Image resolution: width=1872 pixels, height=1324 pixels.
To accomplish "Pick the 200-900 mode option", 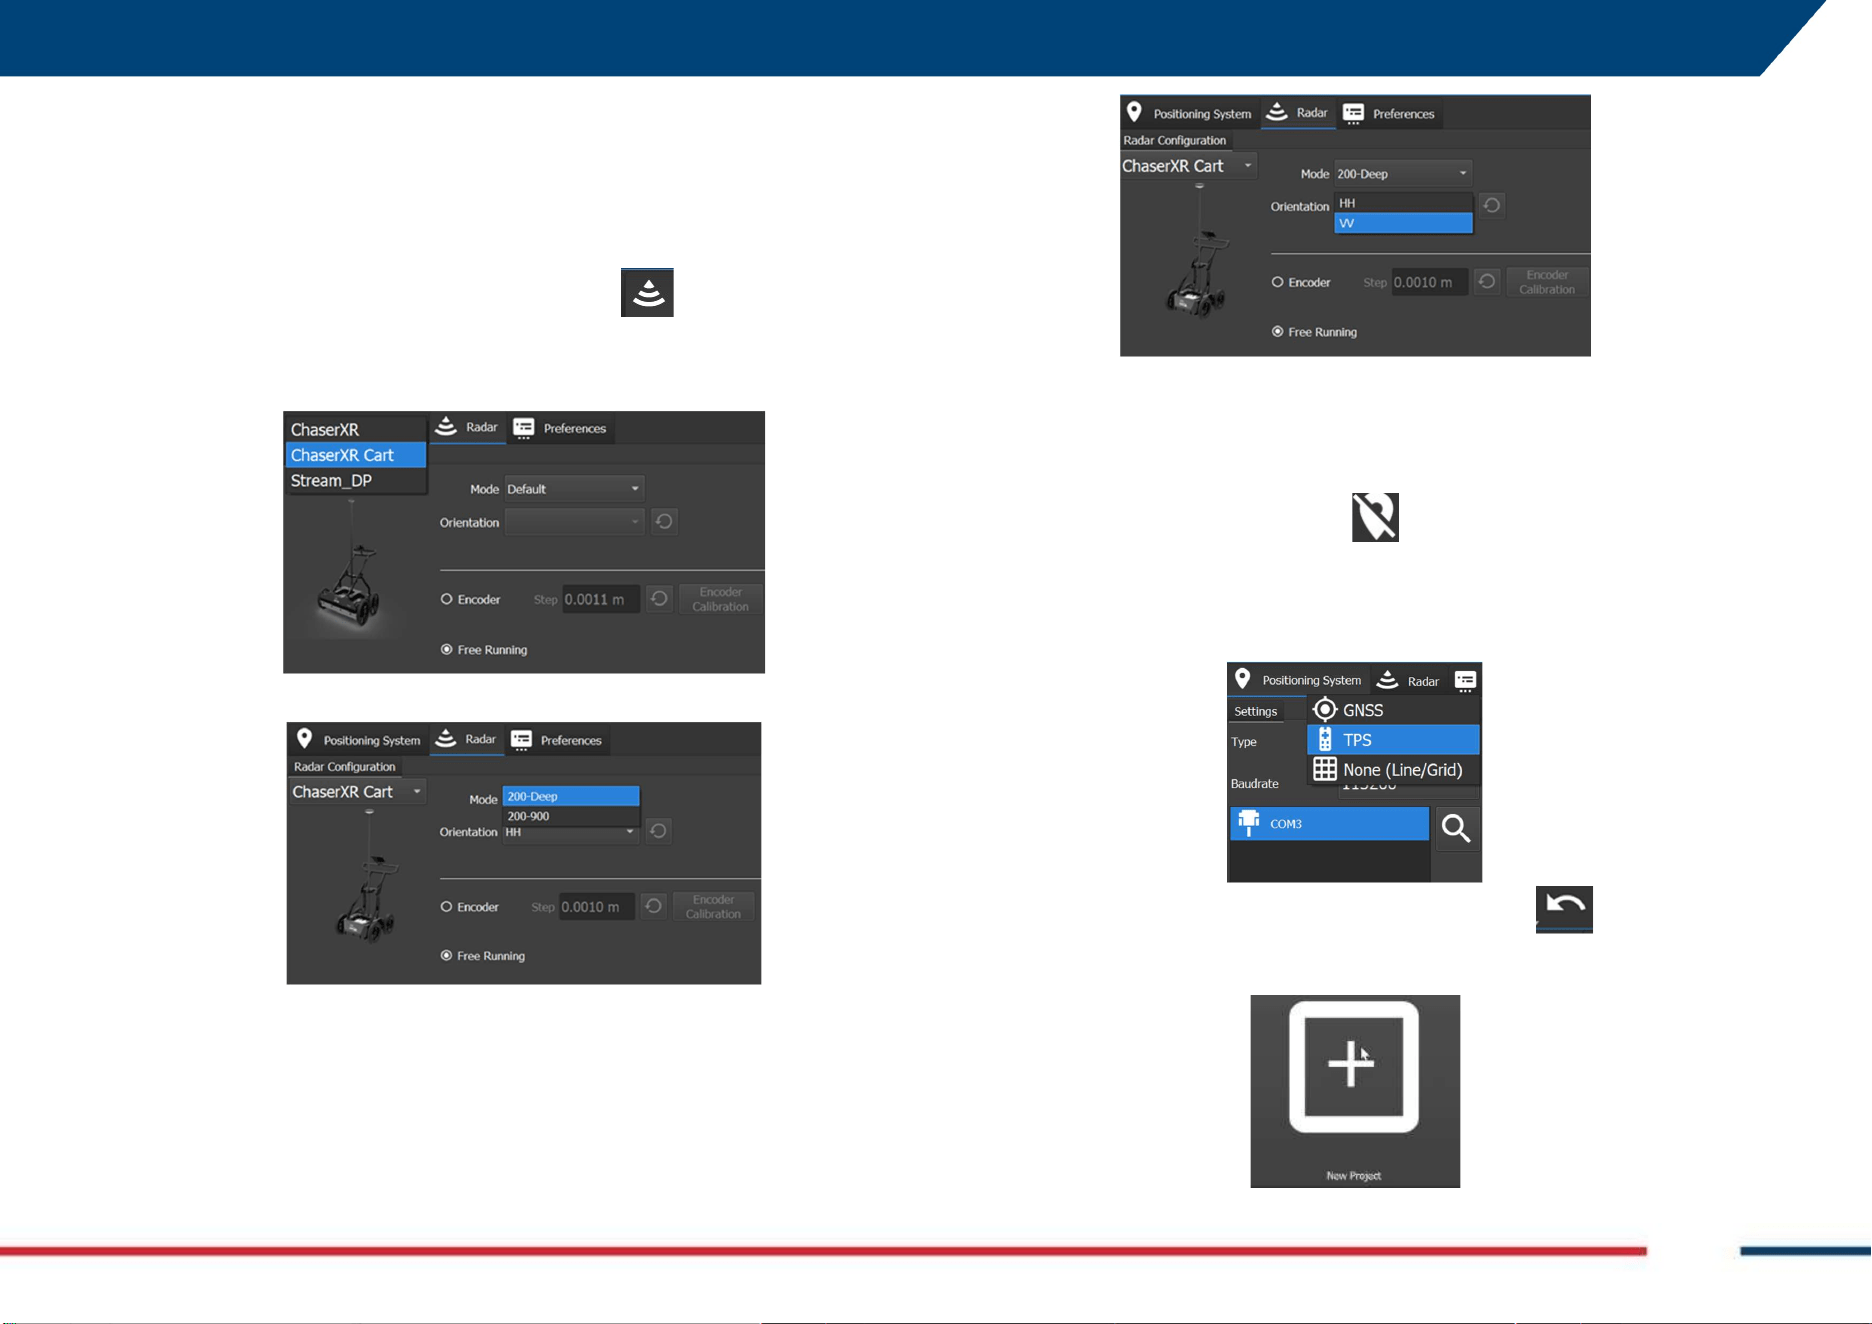I will (x=571, y=816).
